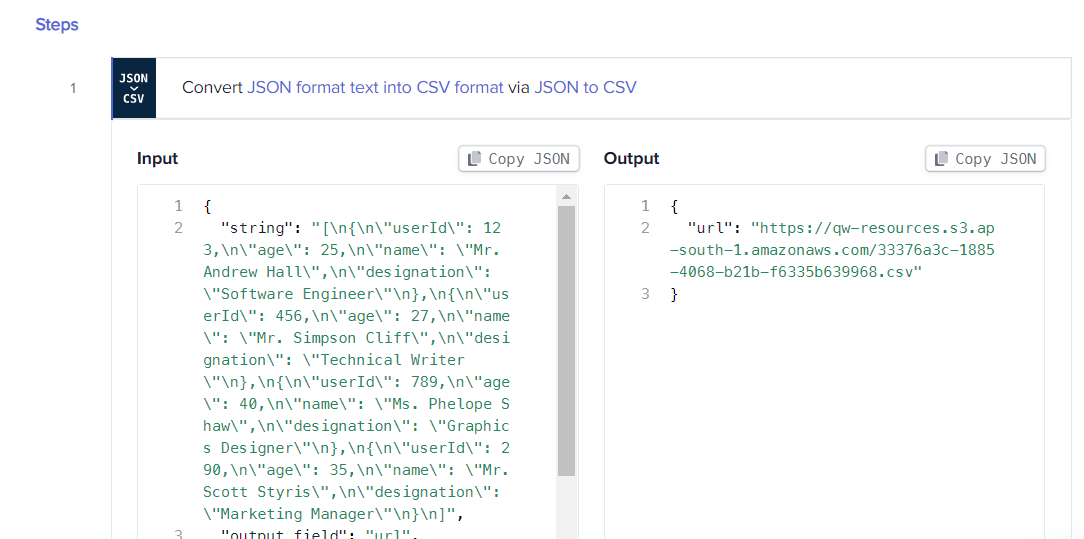The width and height of the screenshot is (1084, 539).
Task: Click the Input panel scrollbar thumb
Action: point(566,340)
